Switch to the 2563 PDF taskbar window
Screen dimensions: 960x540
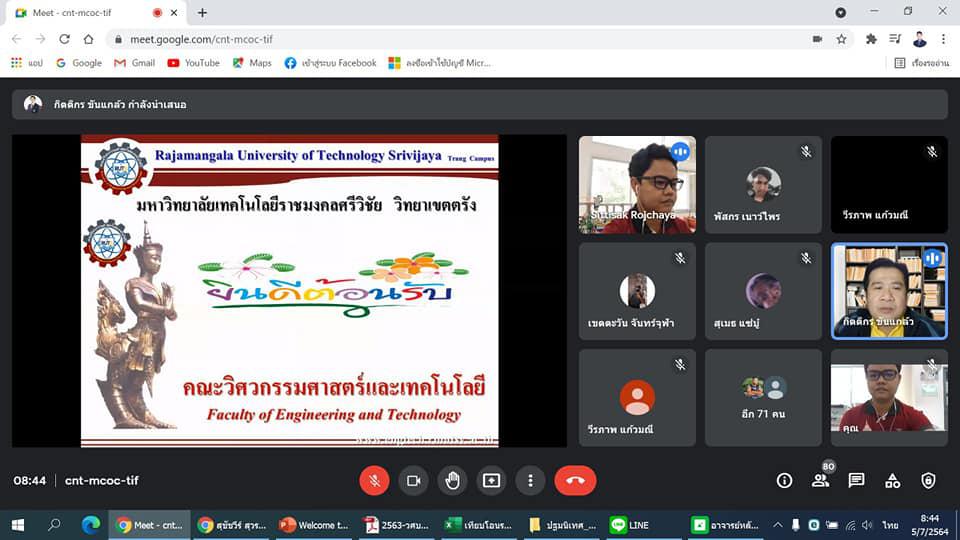tap(397, 525)
